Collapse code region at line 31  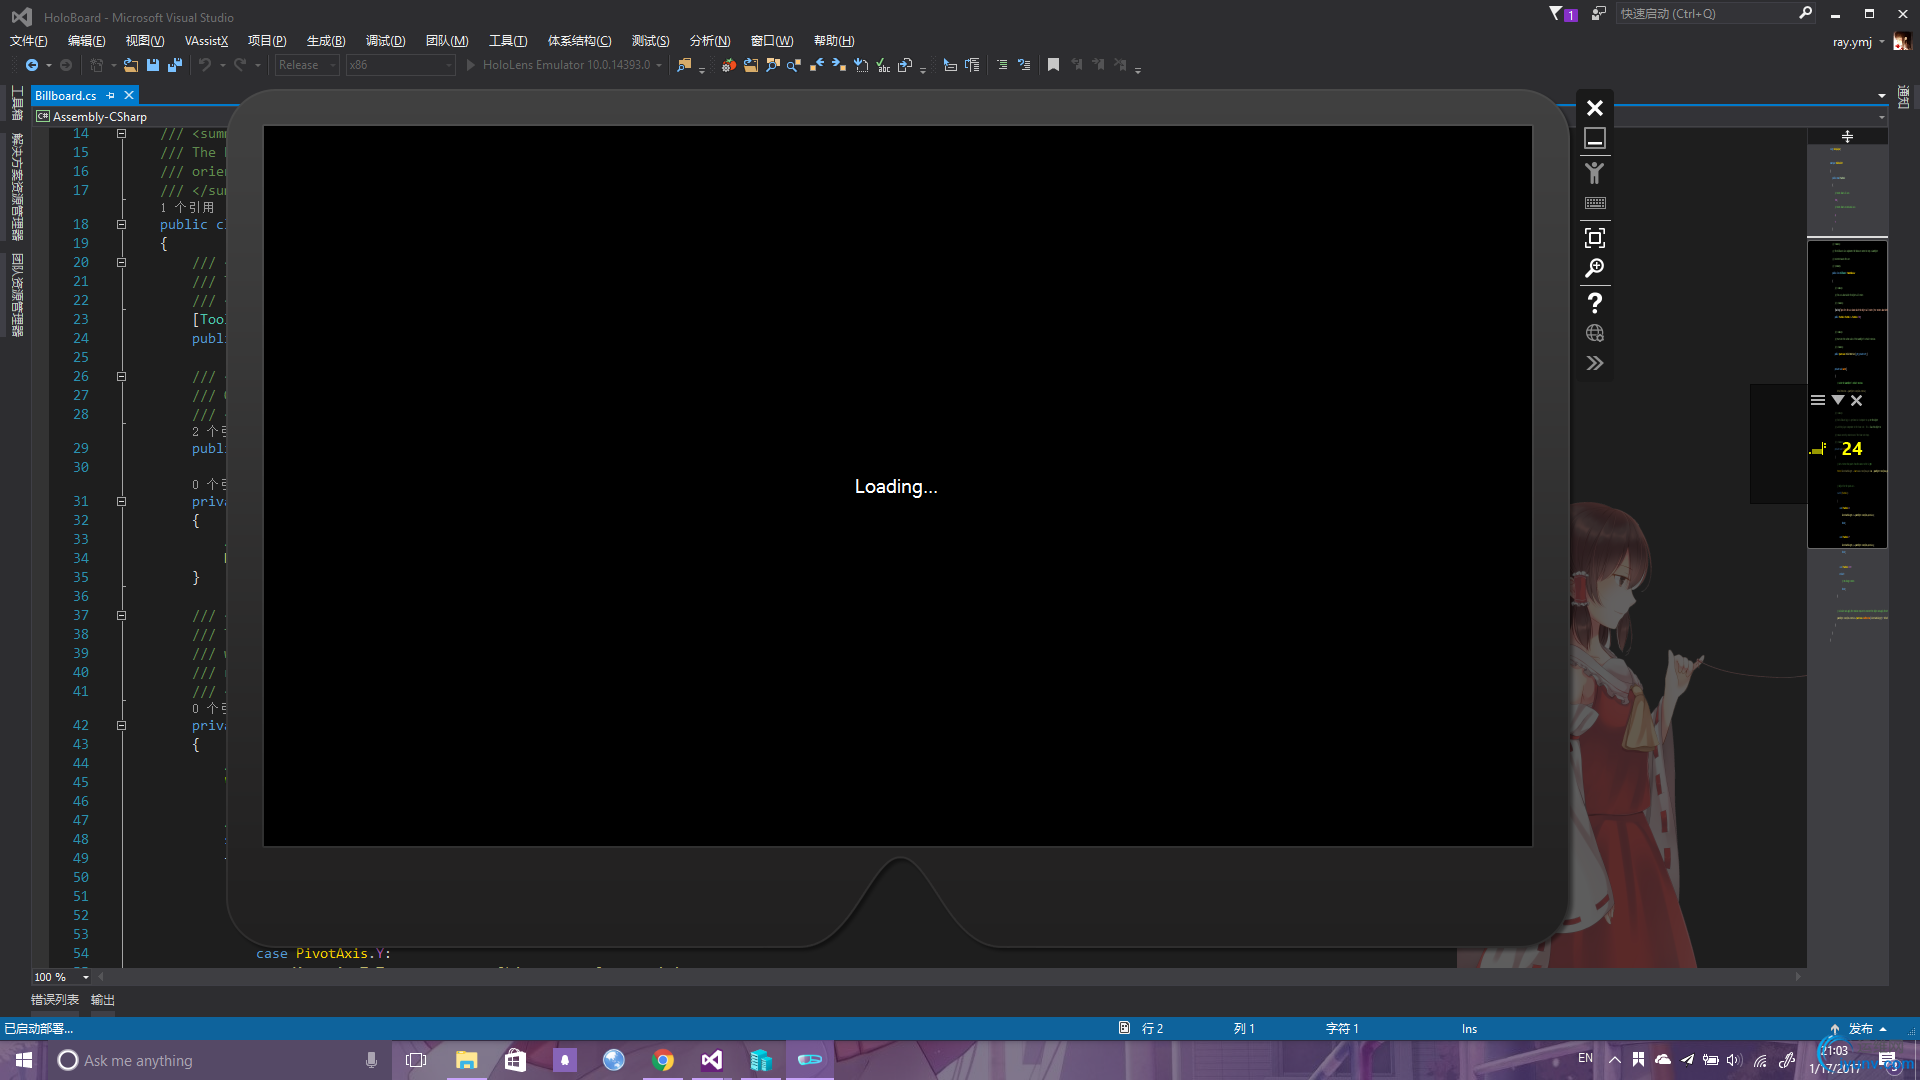pos(121,502)
